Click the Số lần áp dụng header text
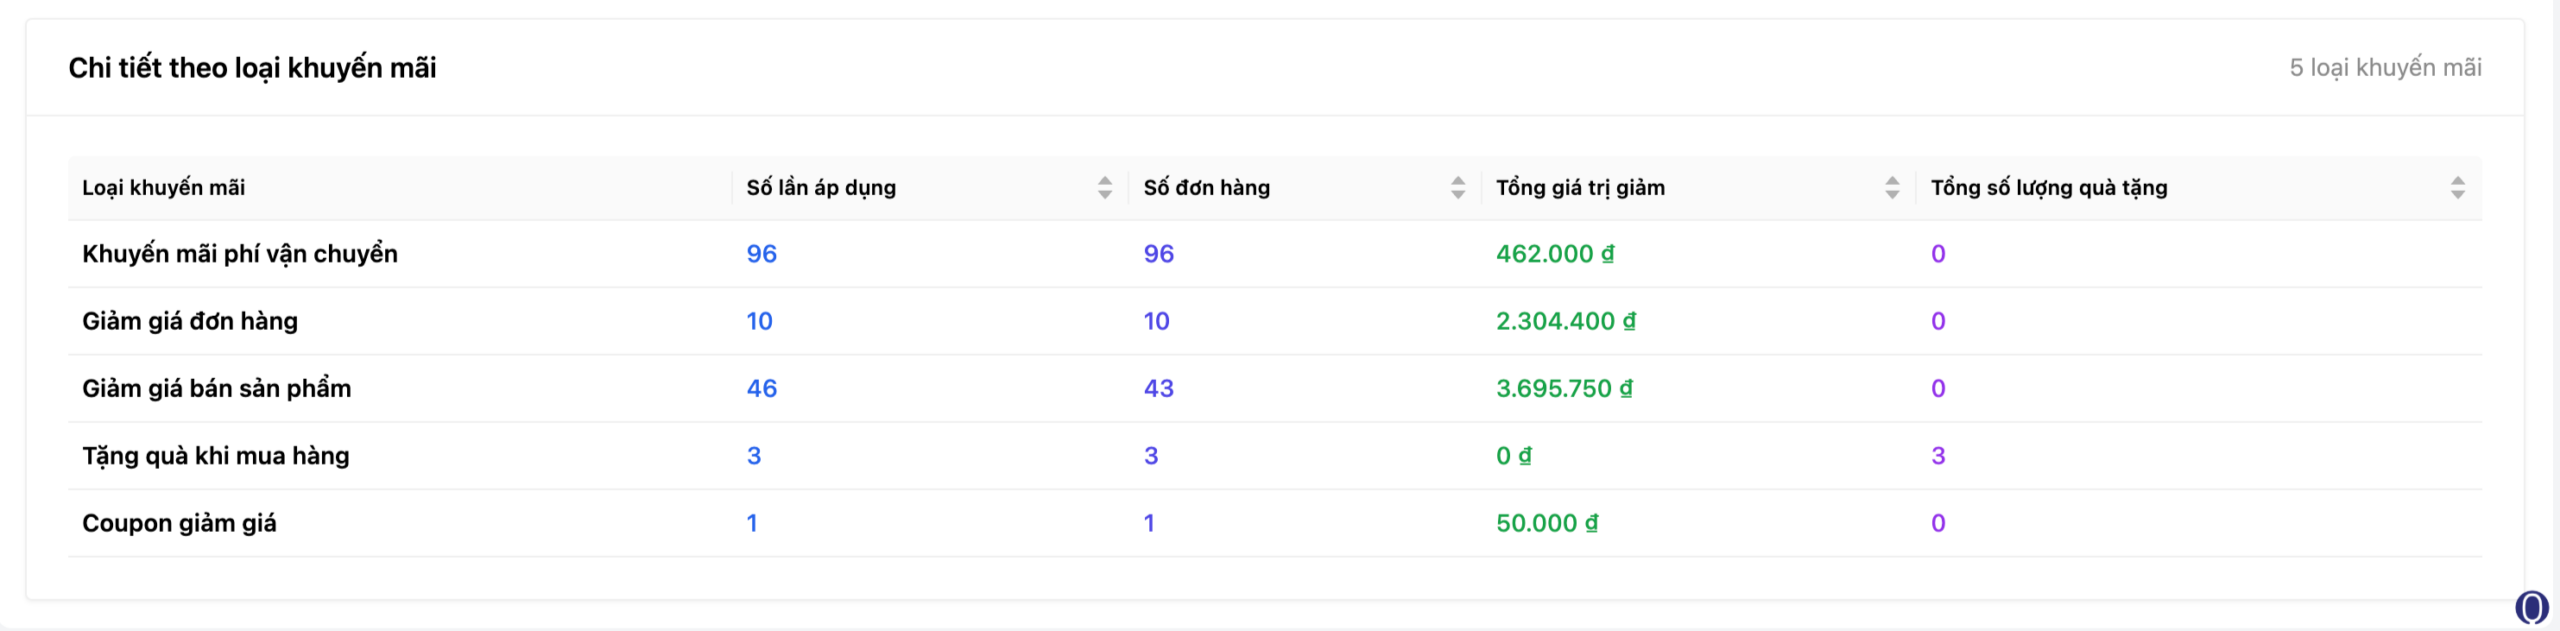Viewport: 2560px width, 631px height. [x=820, y=188]
